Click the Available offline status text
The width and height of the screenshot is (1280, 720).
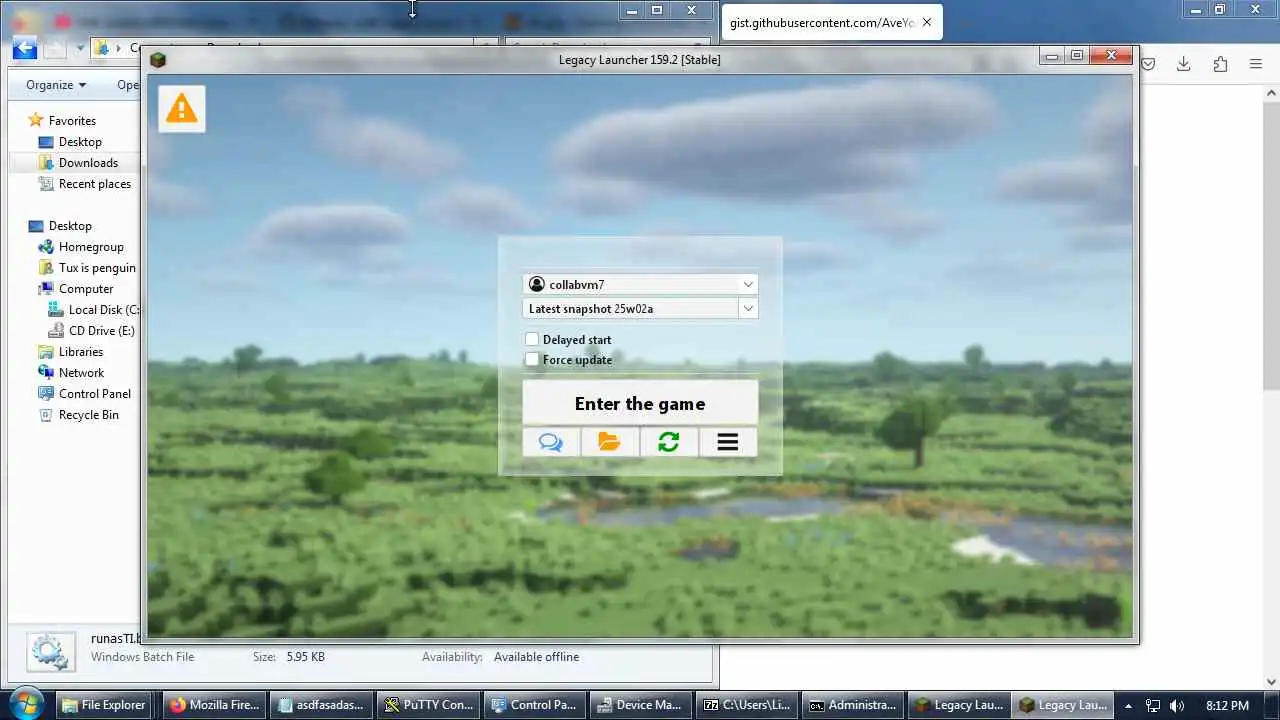(x=536, y=657)
